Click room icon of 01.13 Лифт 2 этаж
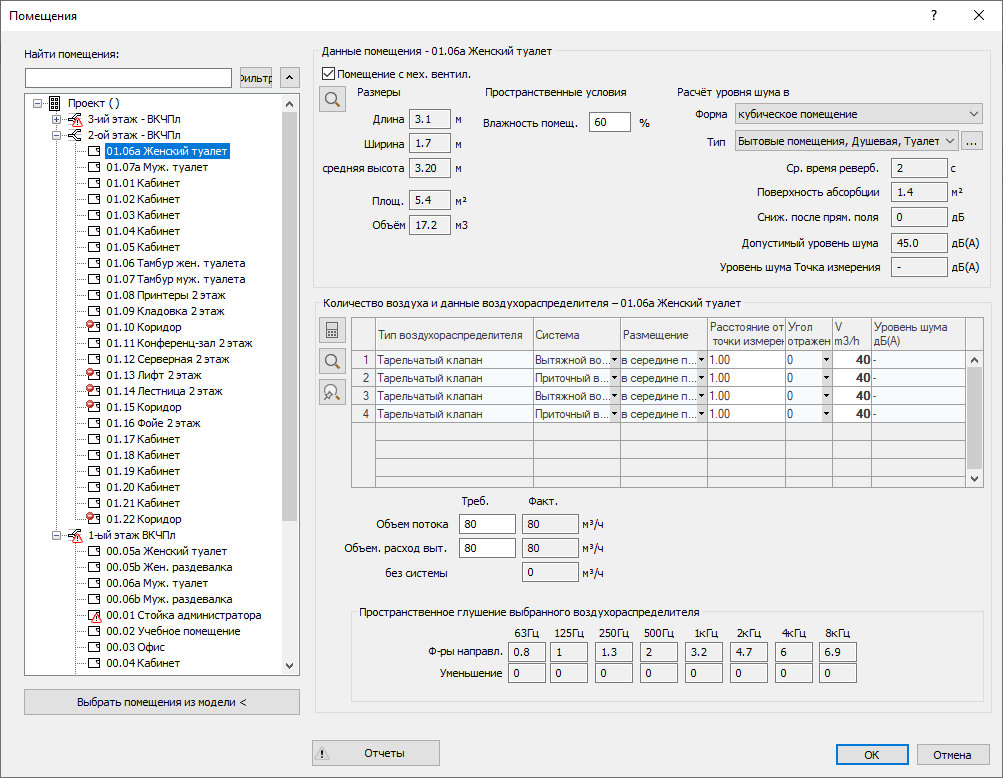The height and width of the screenshot is (778, 1003). click(93, 375)
